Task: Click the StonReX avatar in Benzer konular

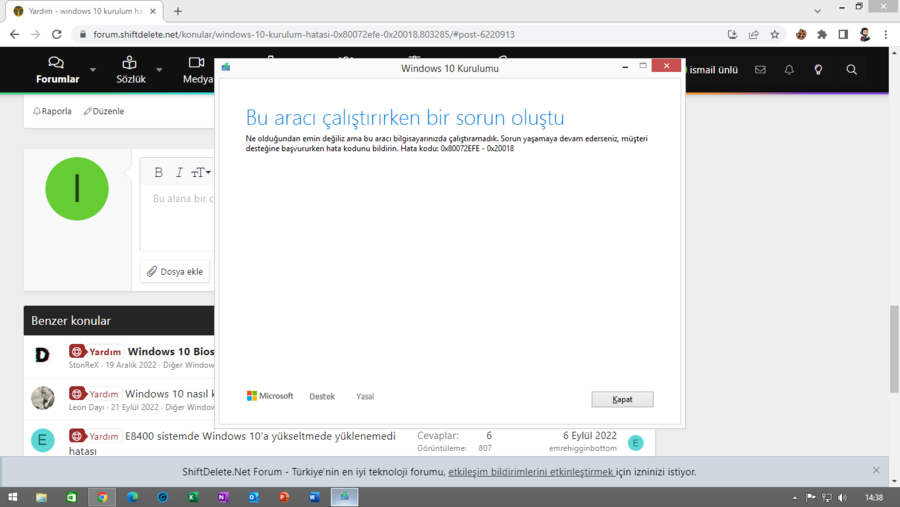Action: [x=42, y=355]
